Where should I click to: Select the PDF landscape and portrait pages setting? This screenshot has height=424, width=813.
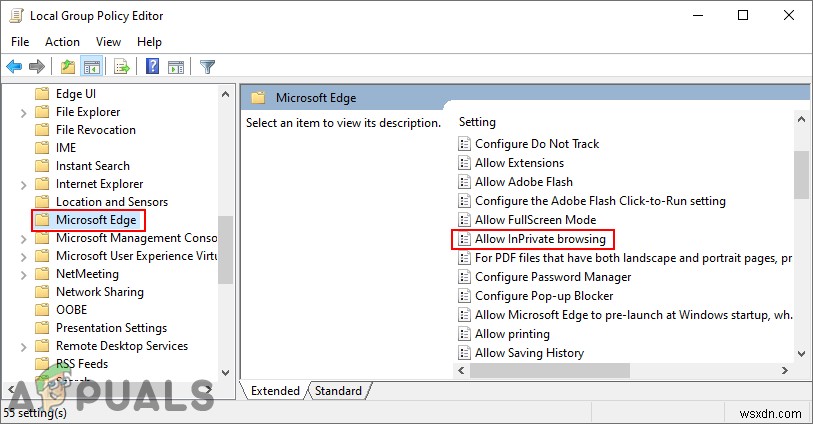coord(634,258)
